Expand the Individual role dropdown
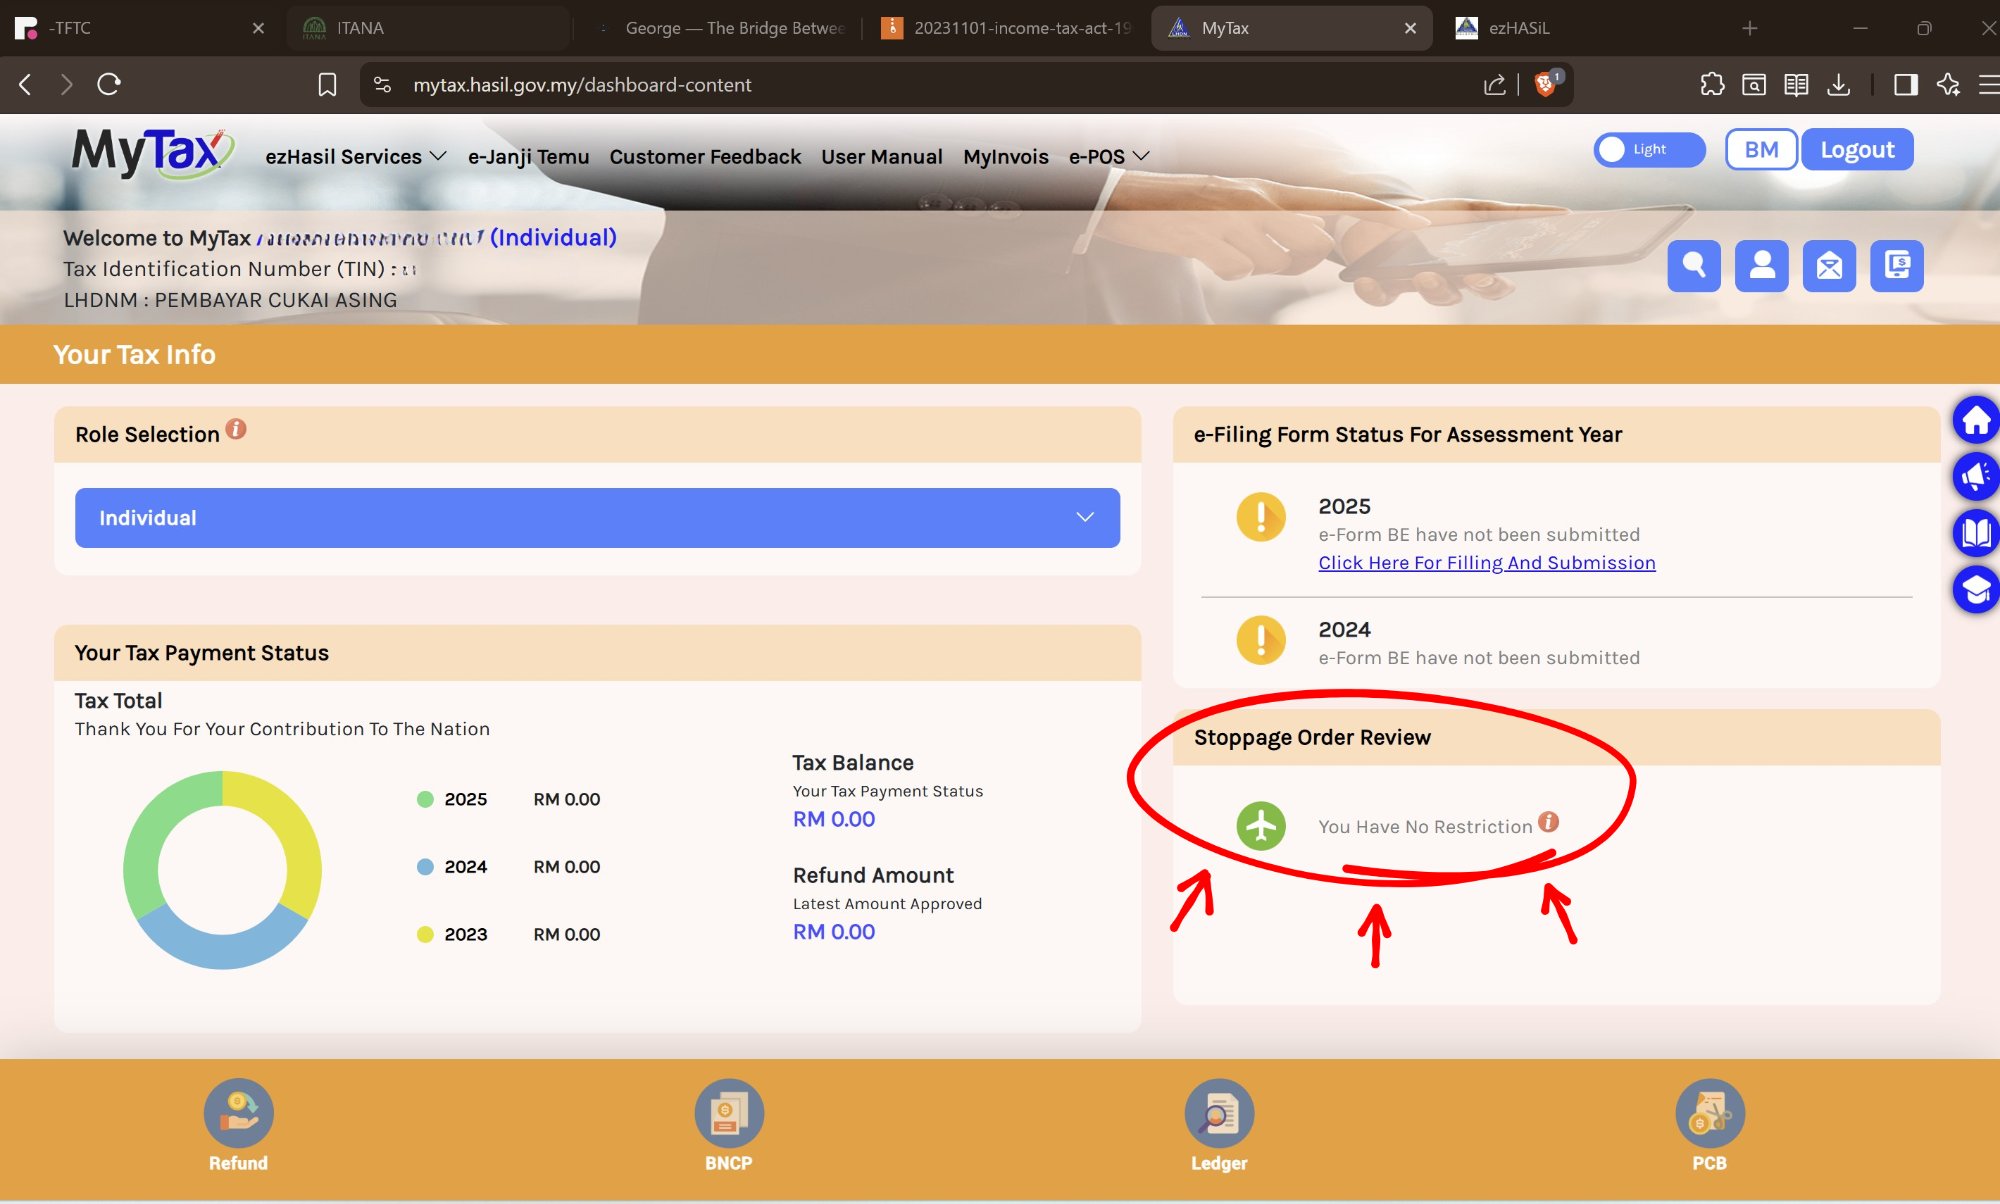This screenshot has width=2000, height=1204. click(597, 518)
